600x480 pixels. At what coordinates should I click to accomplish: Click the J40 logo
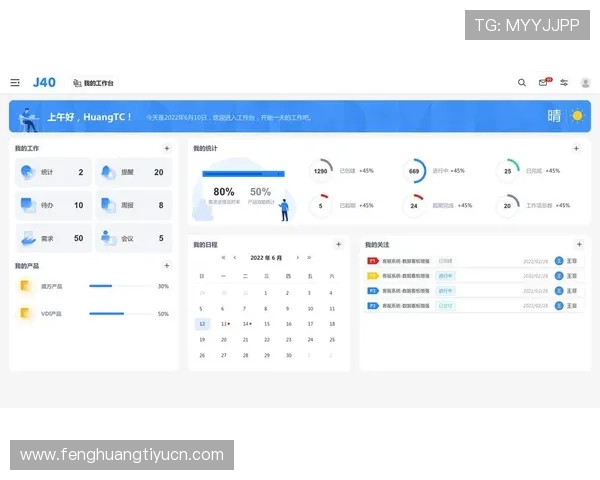[44, 83]
